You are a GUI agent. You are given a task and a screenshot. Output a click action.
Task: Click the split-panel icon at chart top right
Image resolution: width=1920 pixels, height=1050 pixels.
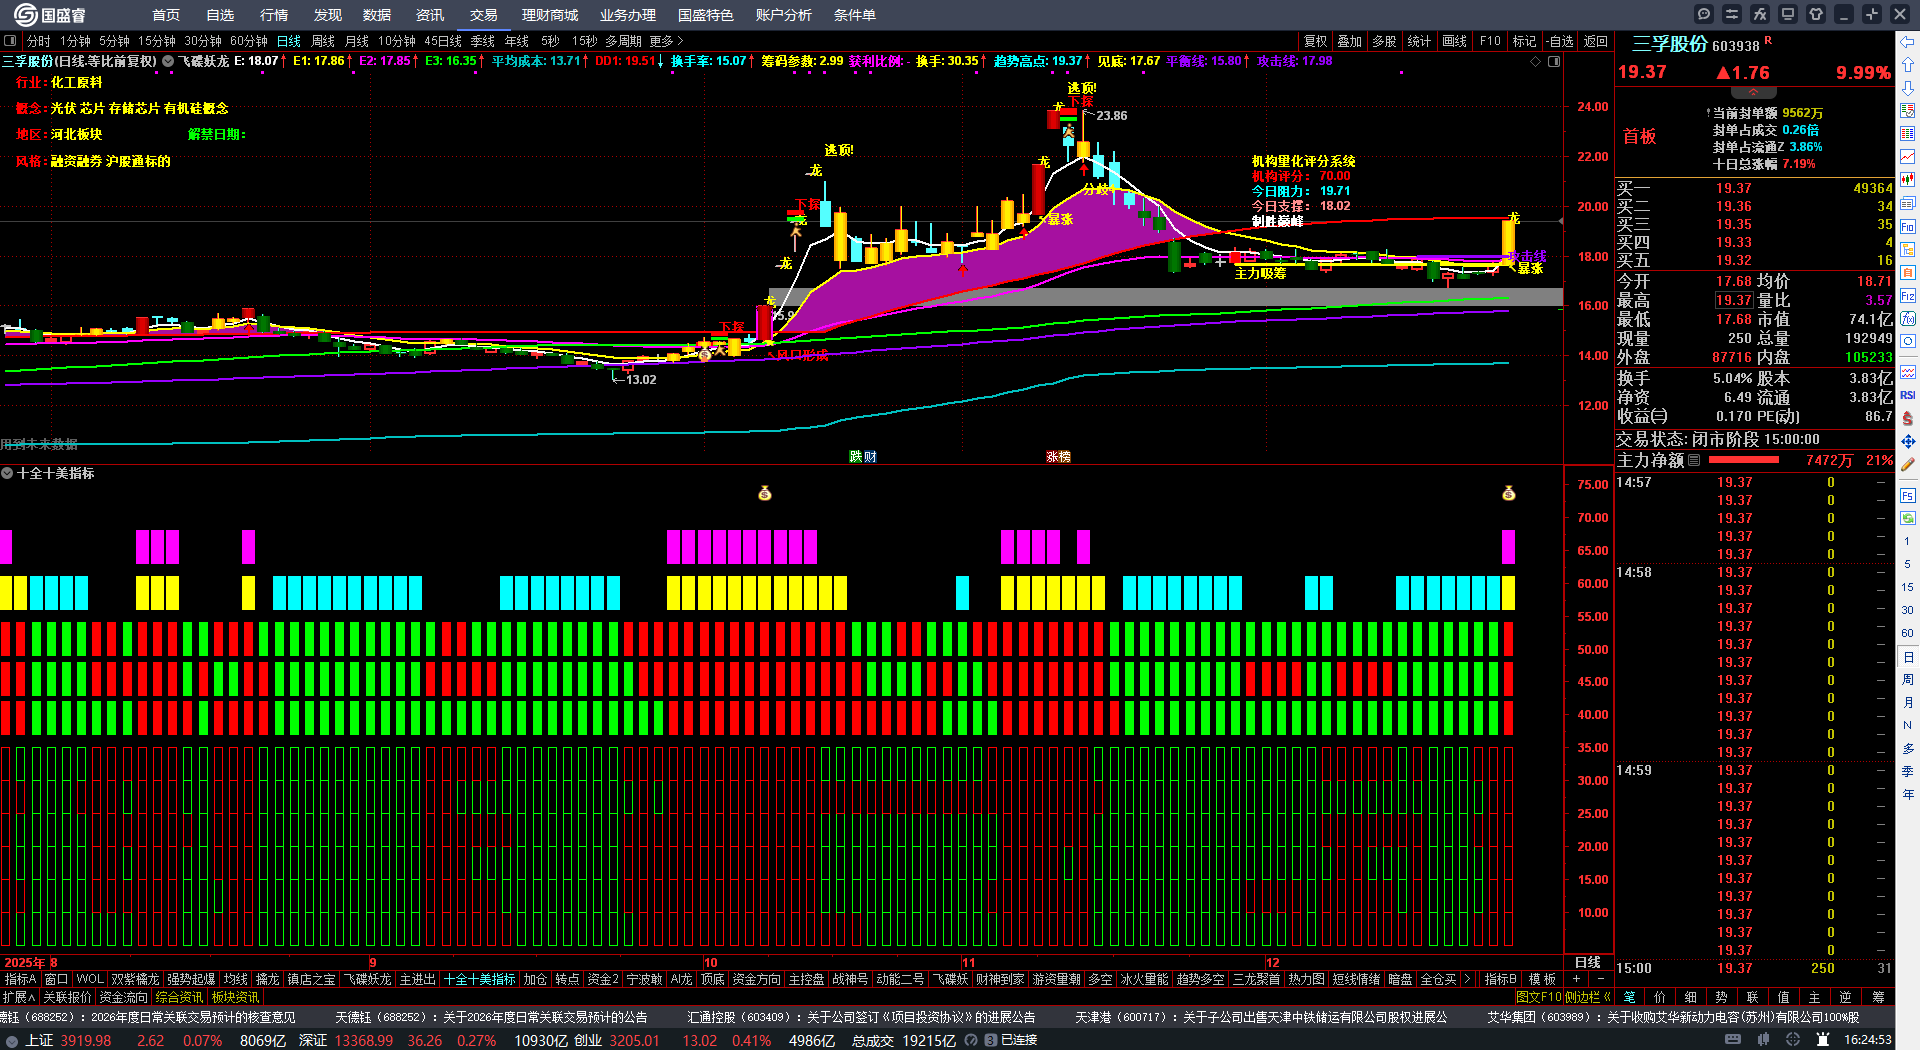pos(1554,62)
